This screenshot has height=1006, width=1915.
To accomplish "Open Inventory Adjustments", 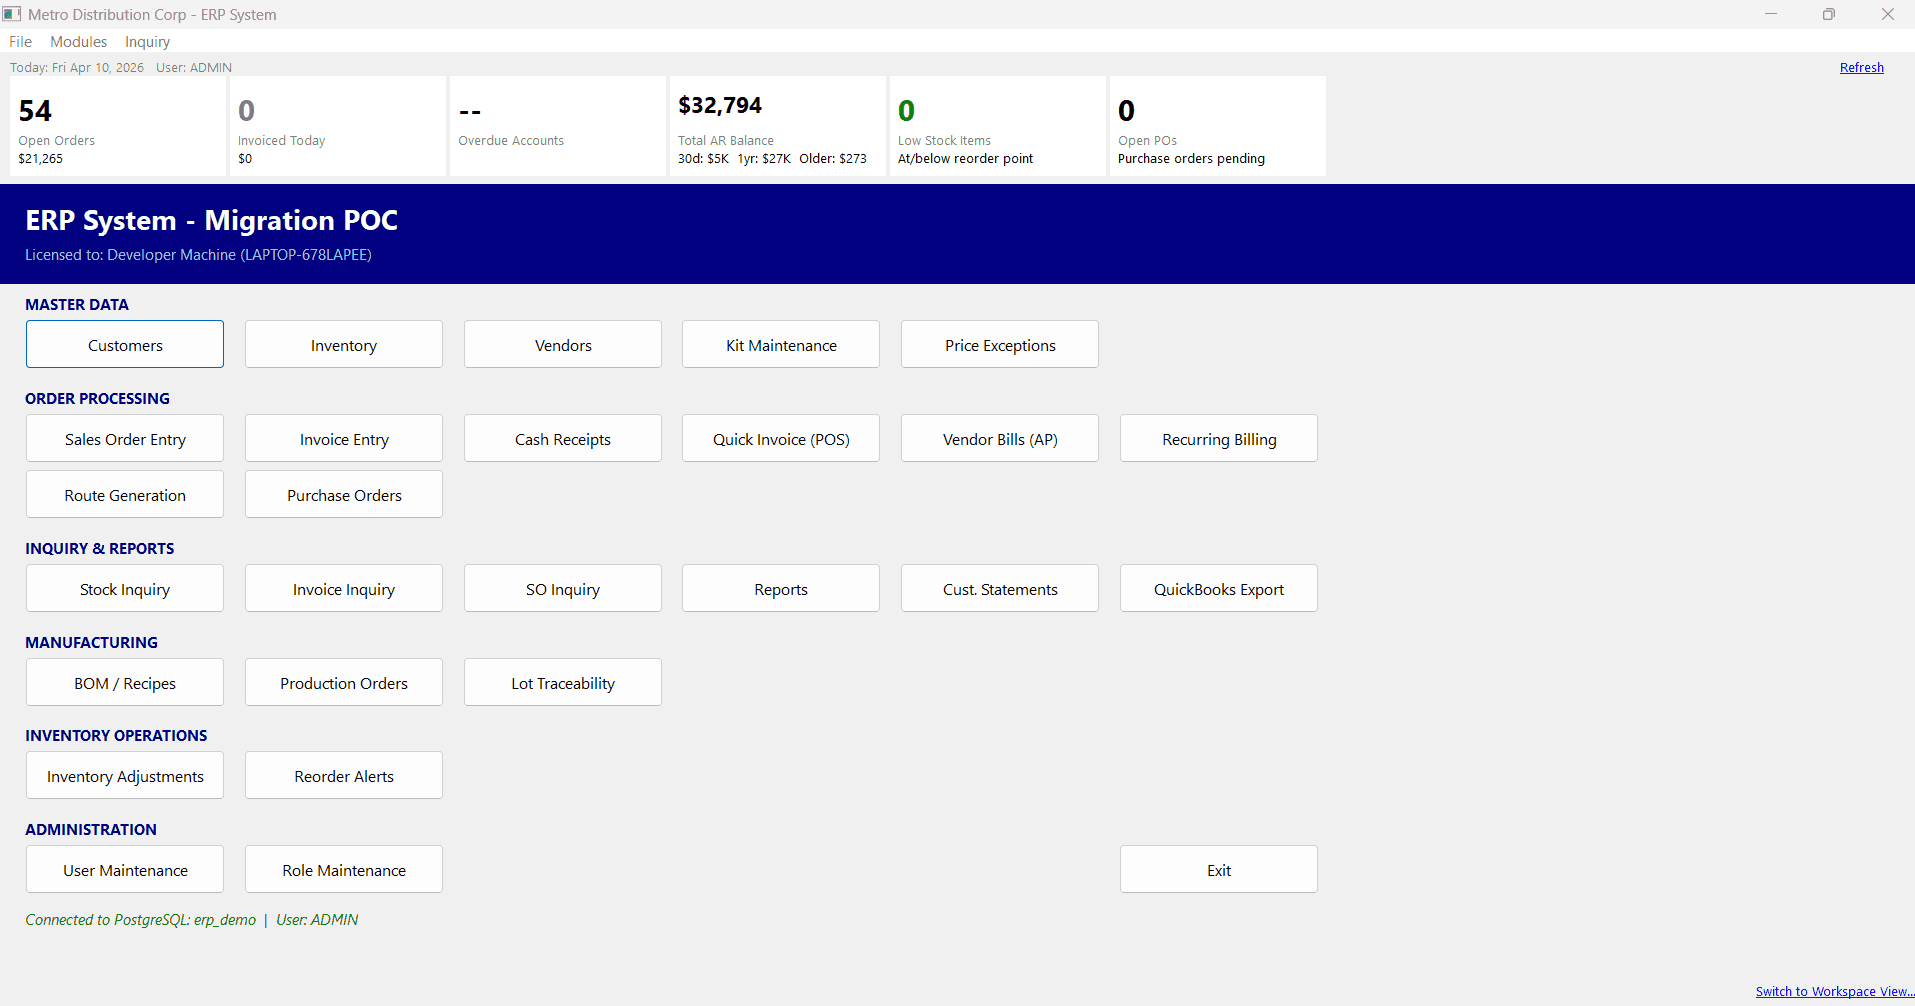I will click(x=125, y=775).
